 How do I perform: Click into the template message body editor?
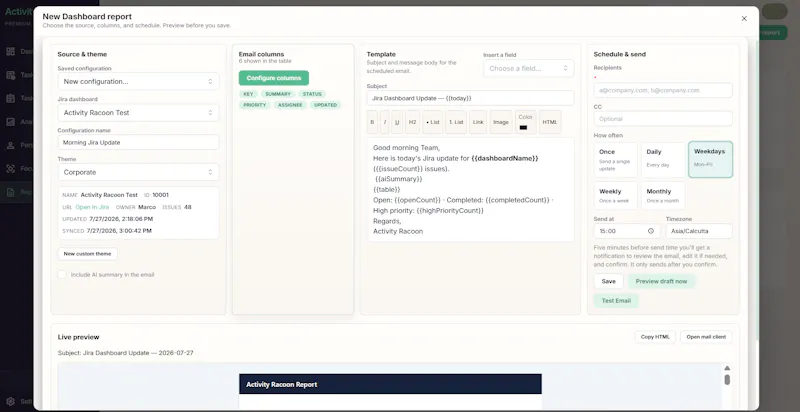pyautogui.click(x=470, y=190)
